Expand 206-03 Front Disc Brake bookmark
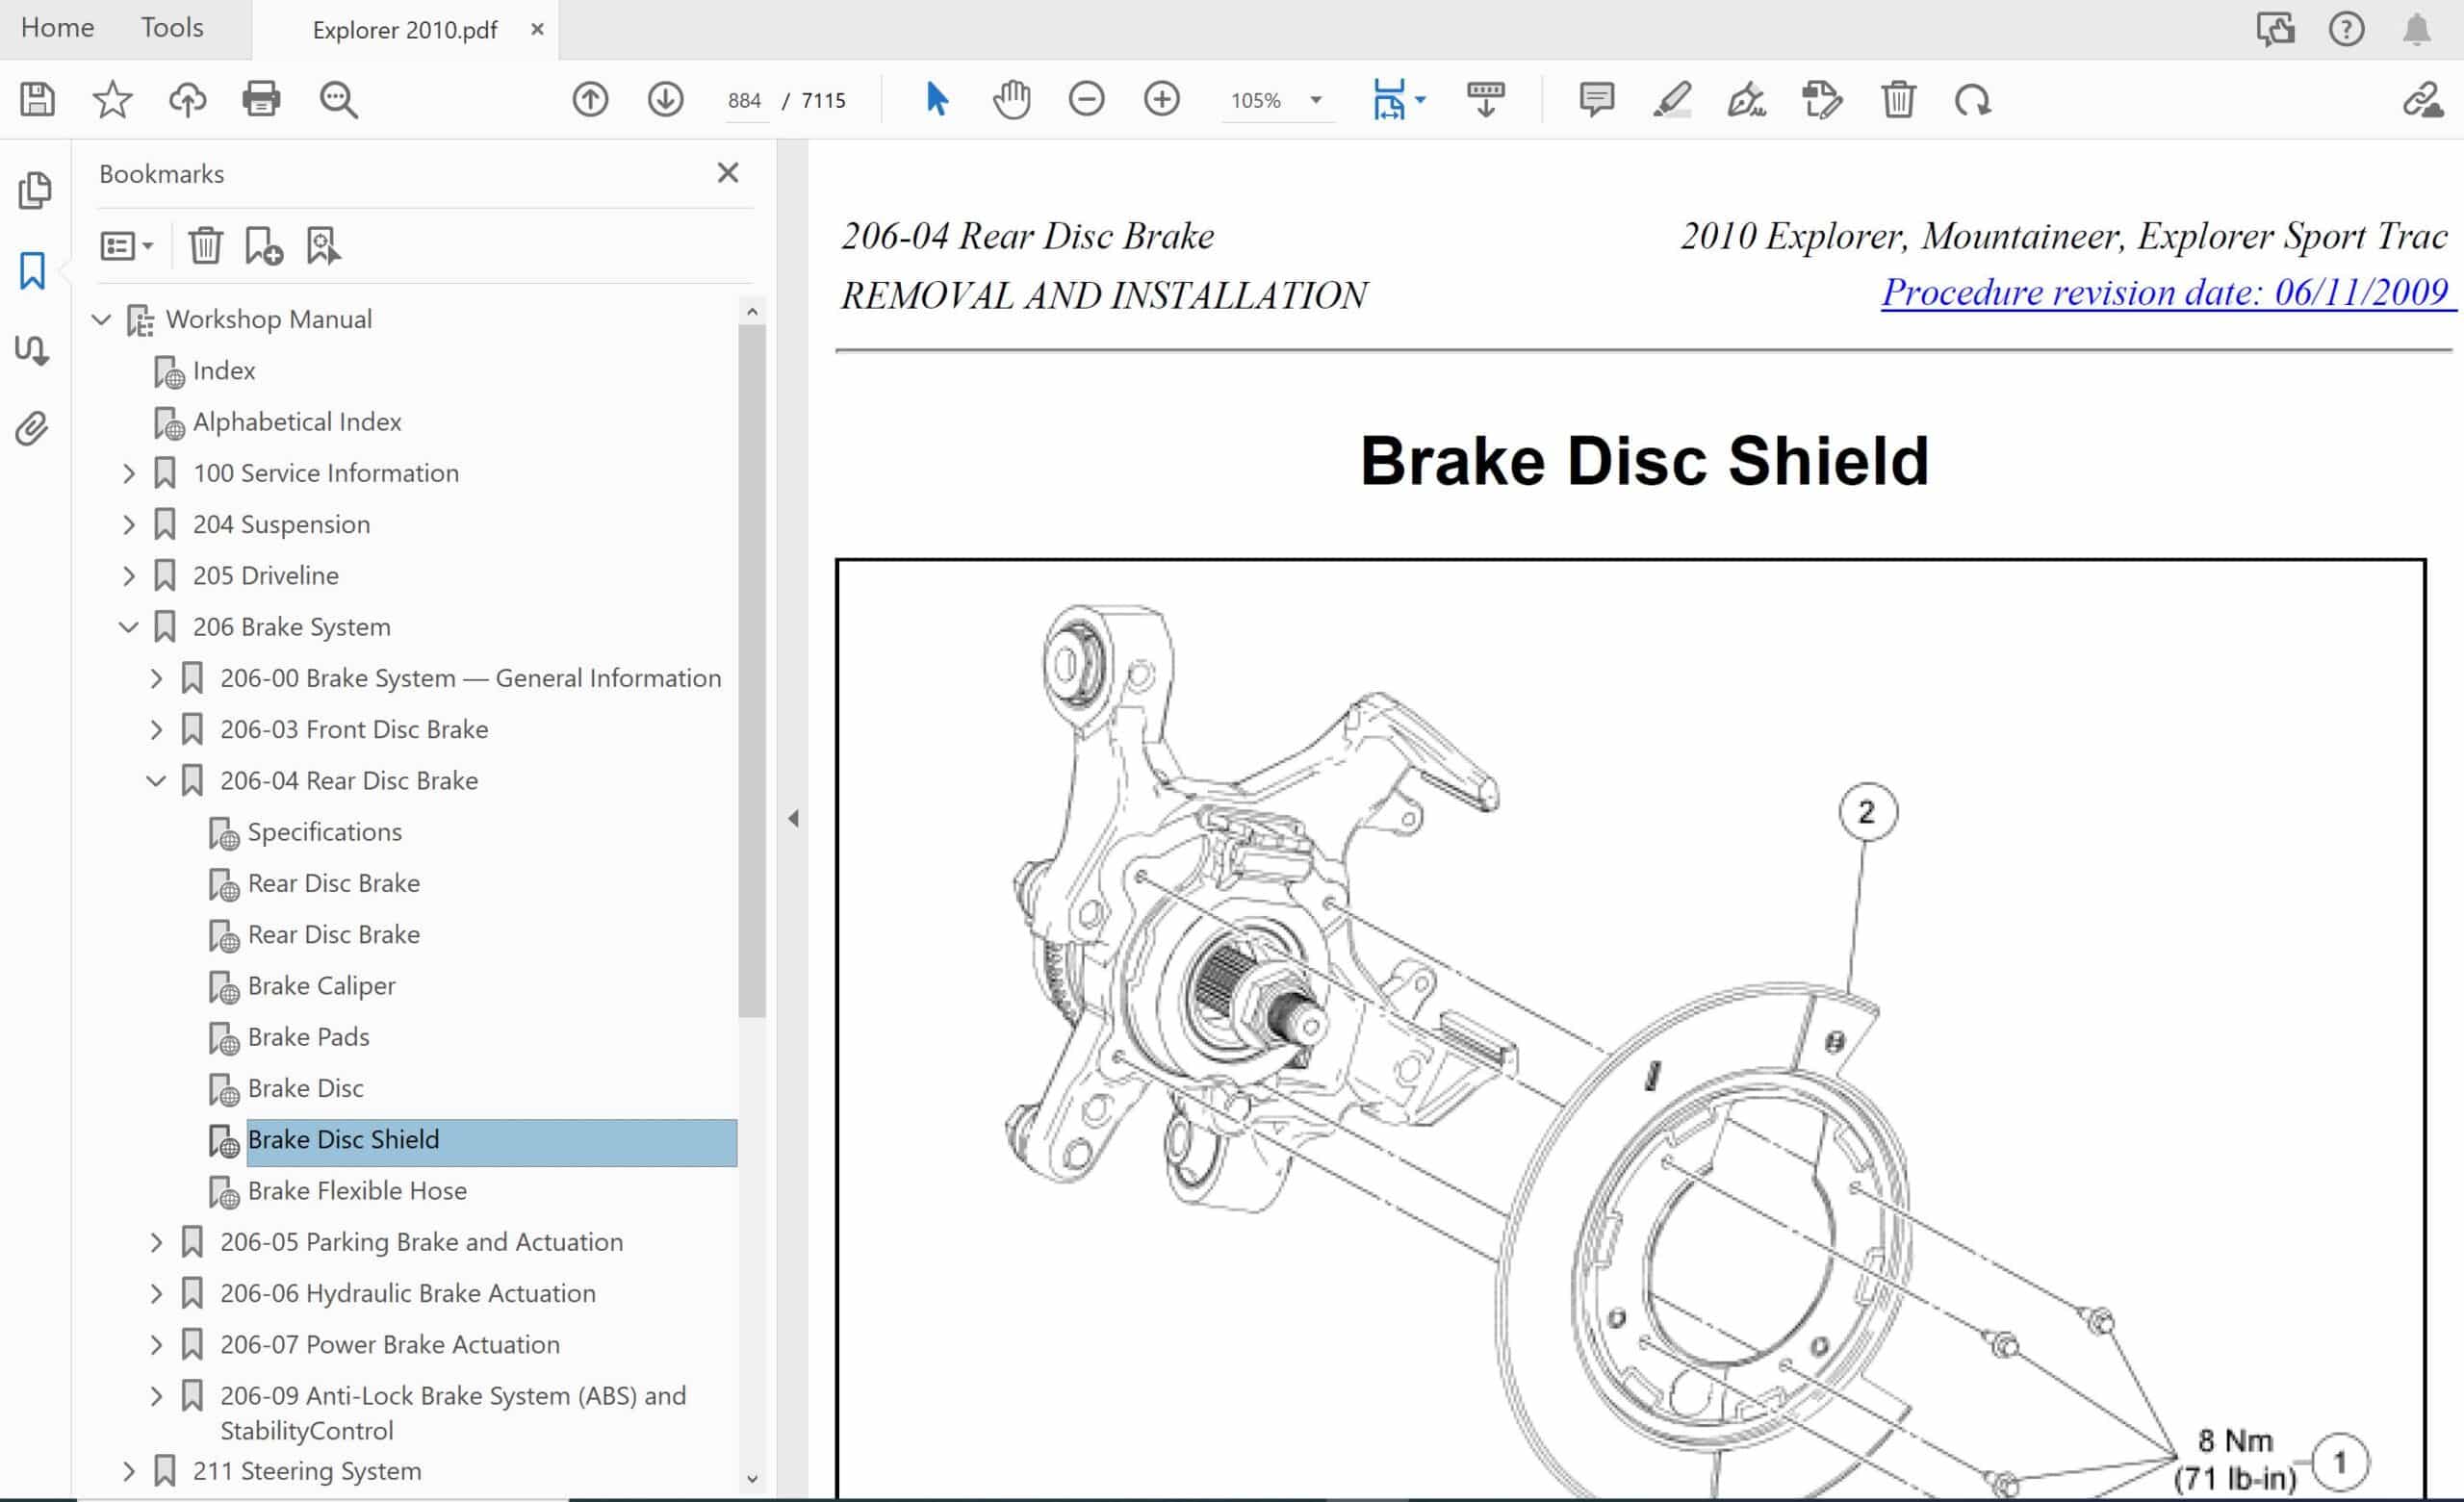This screenshot has height=1502, width=2464. pyautogui.click(x=156, y=729)
